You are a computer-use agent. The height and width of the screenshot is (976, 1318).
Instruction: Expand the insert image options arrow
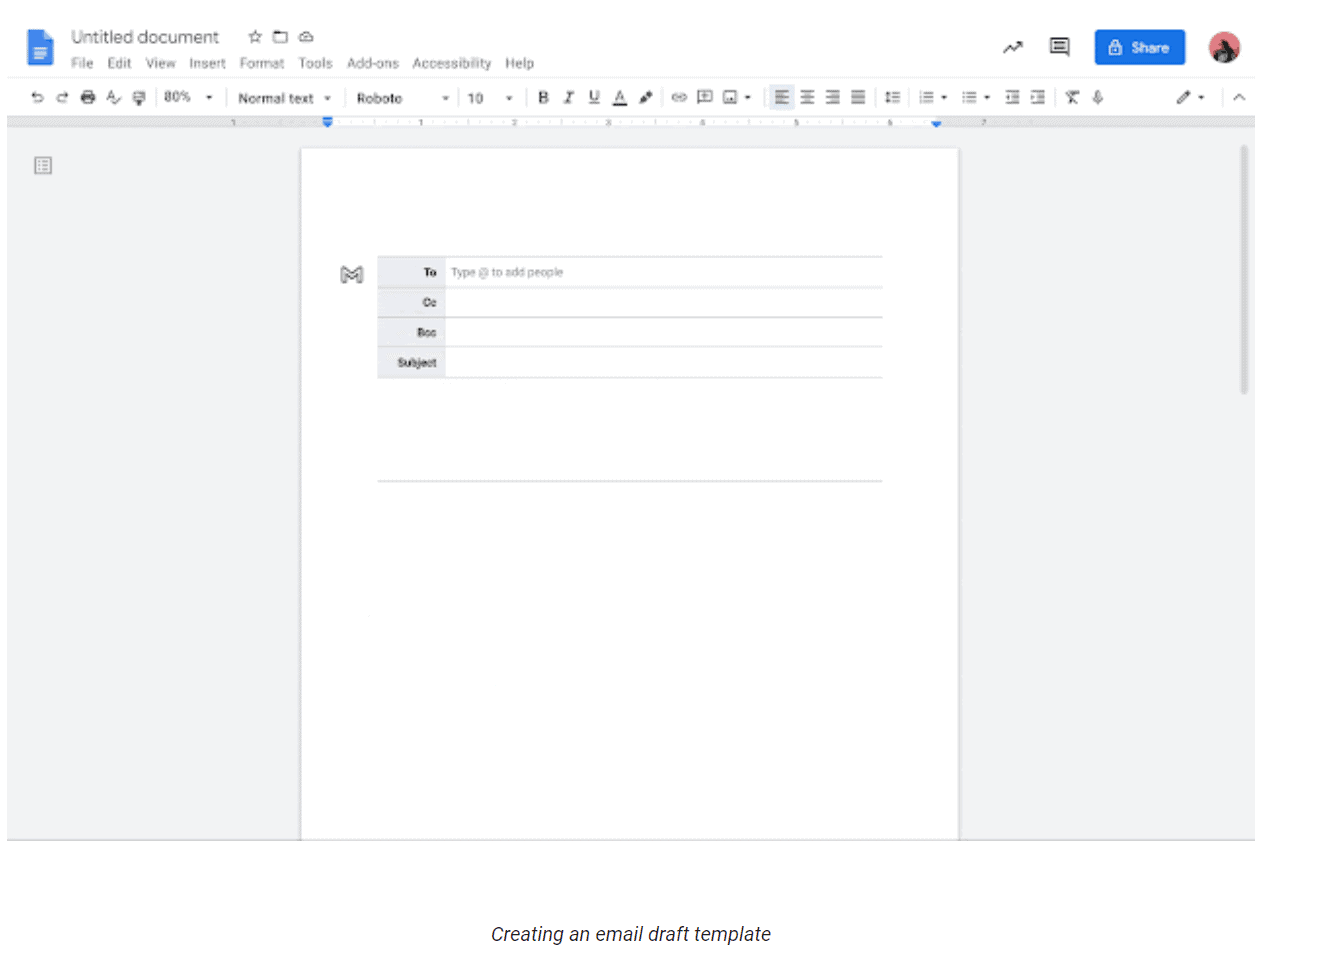pyautogui.click(x=748, y=98)
